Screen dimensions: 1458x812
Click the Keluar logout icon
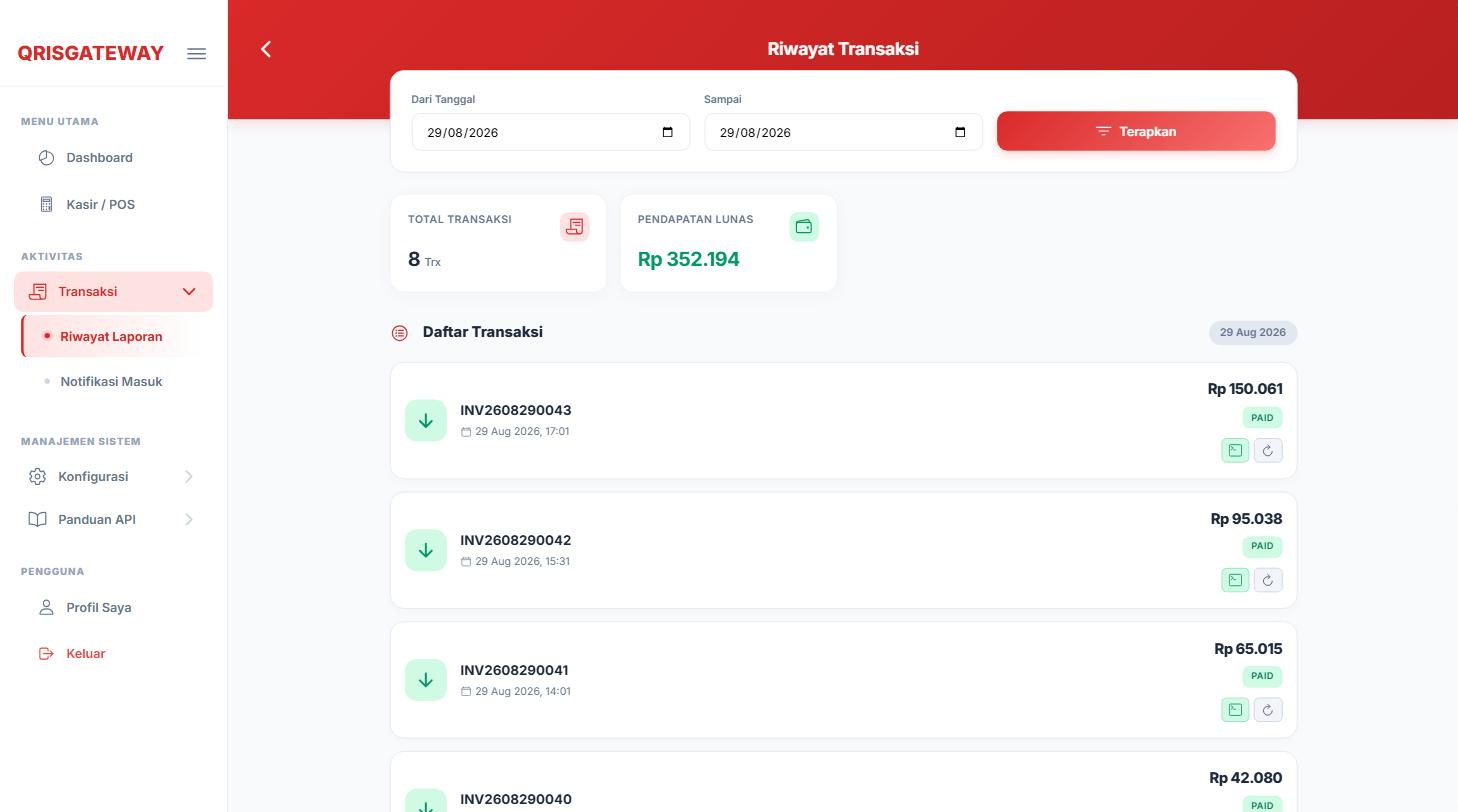click(46, 654)
